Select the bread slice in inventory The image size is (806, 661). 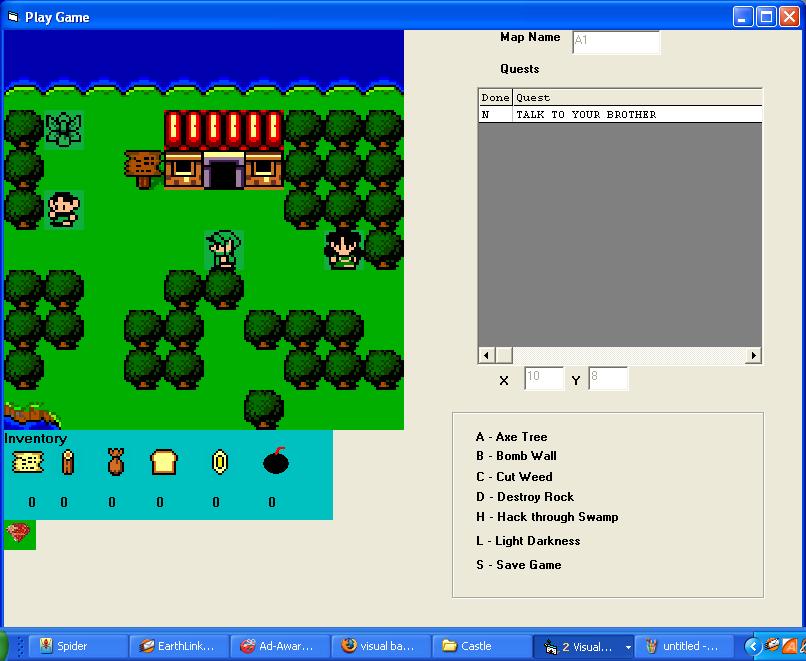point(163,462)
